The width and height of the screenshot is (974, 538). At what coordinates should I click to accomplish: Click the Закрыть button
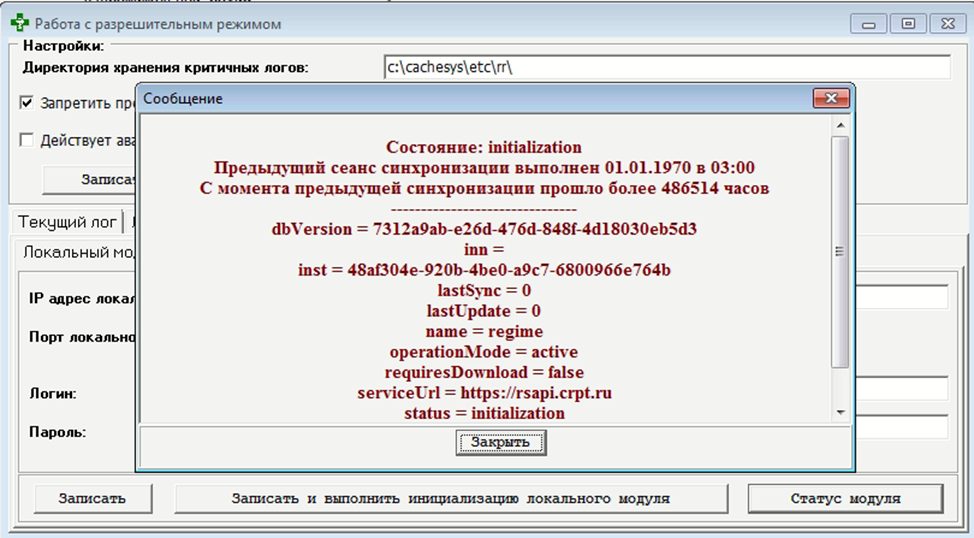(x=501, y=442)
